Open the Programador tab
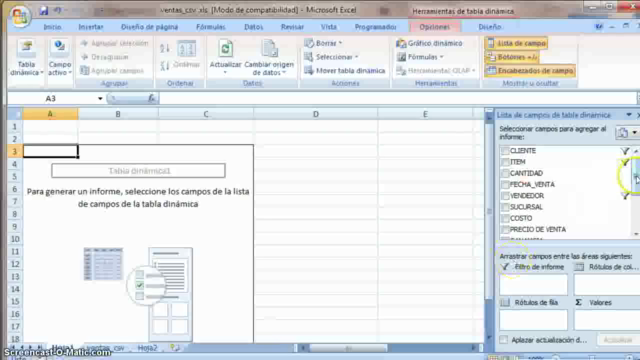The image size is (640, 360). click(376, 27)
